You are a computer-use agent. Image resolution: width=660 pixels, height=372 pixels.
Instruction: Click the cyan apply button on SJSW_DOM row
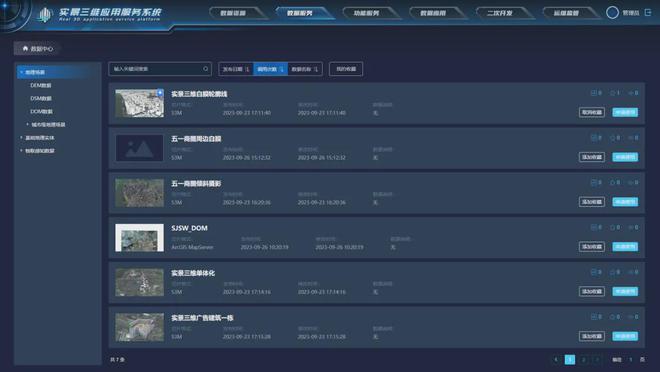coord(625,247)
